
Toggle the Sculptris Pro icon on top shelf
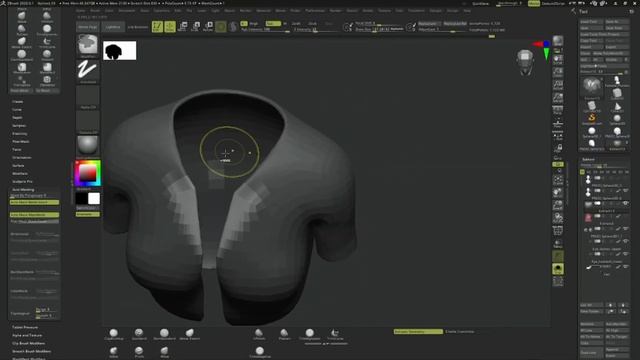pos(233,27)
